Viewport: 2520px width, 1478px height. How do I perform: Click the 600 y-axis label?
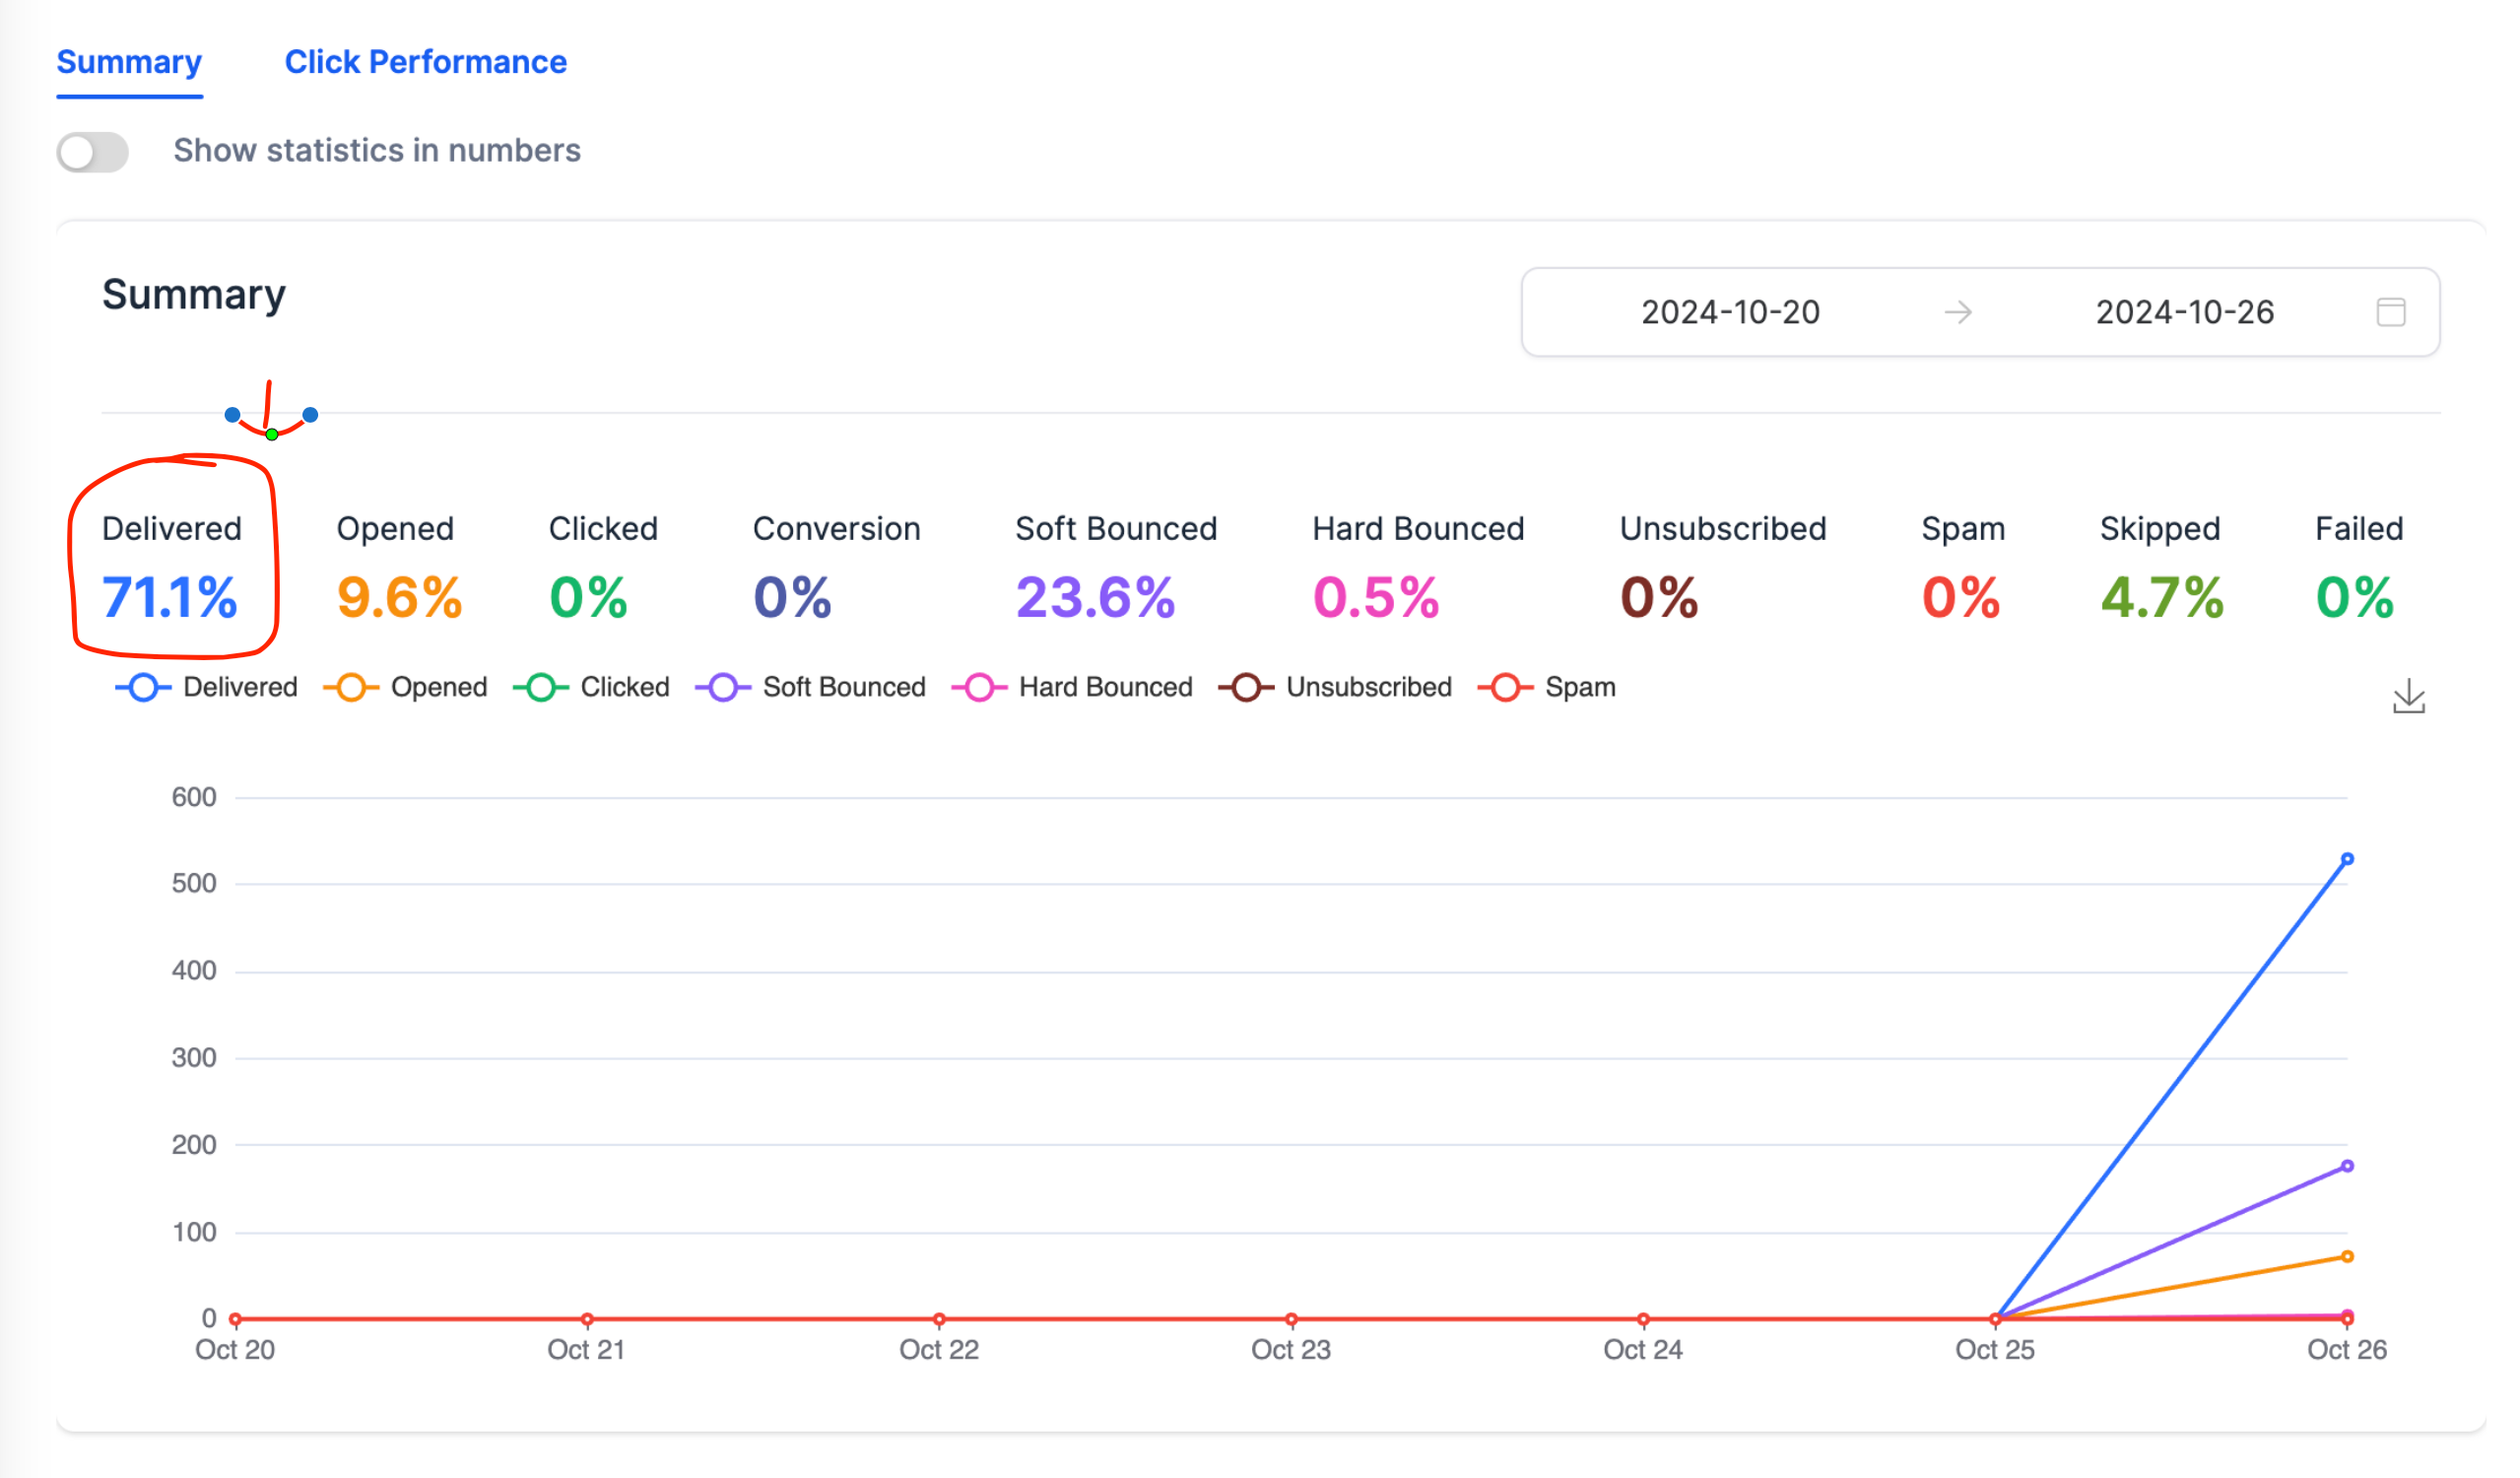click(194, 797)
